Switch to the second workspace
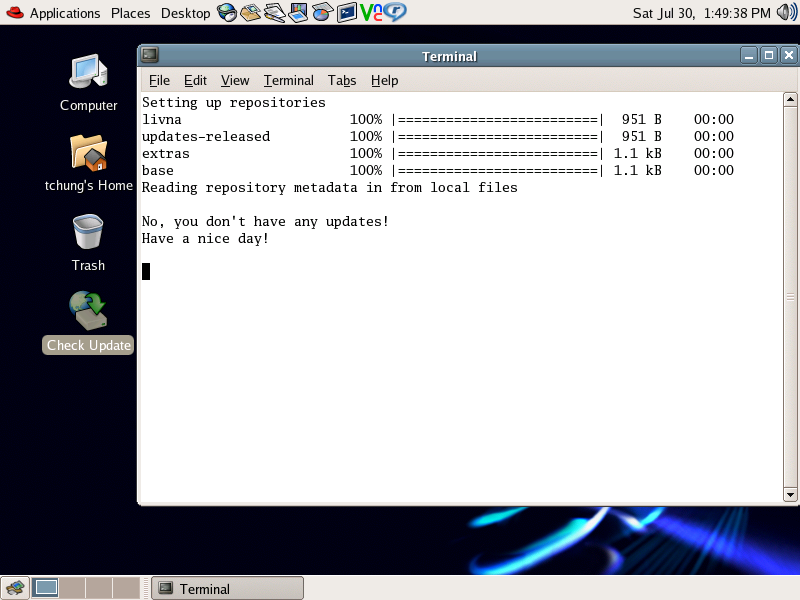Screen dimensions: 800x600 [72, 588]
